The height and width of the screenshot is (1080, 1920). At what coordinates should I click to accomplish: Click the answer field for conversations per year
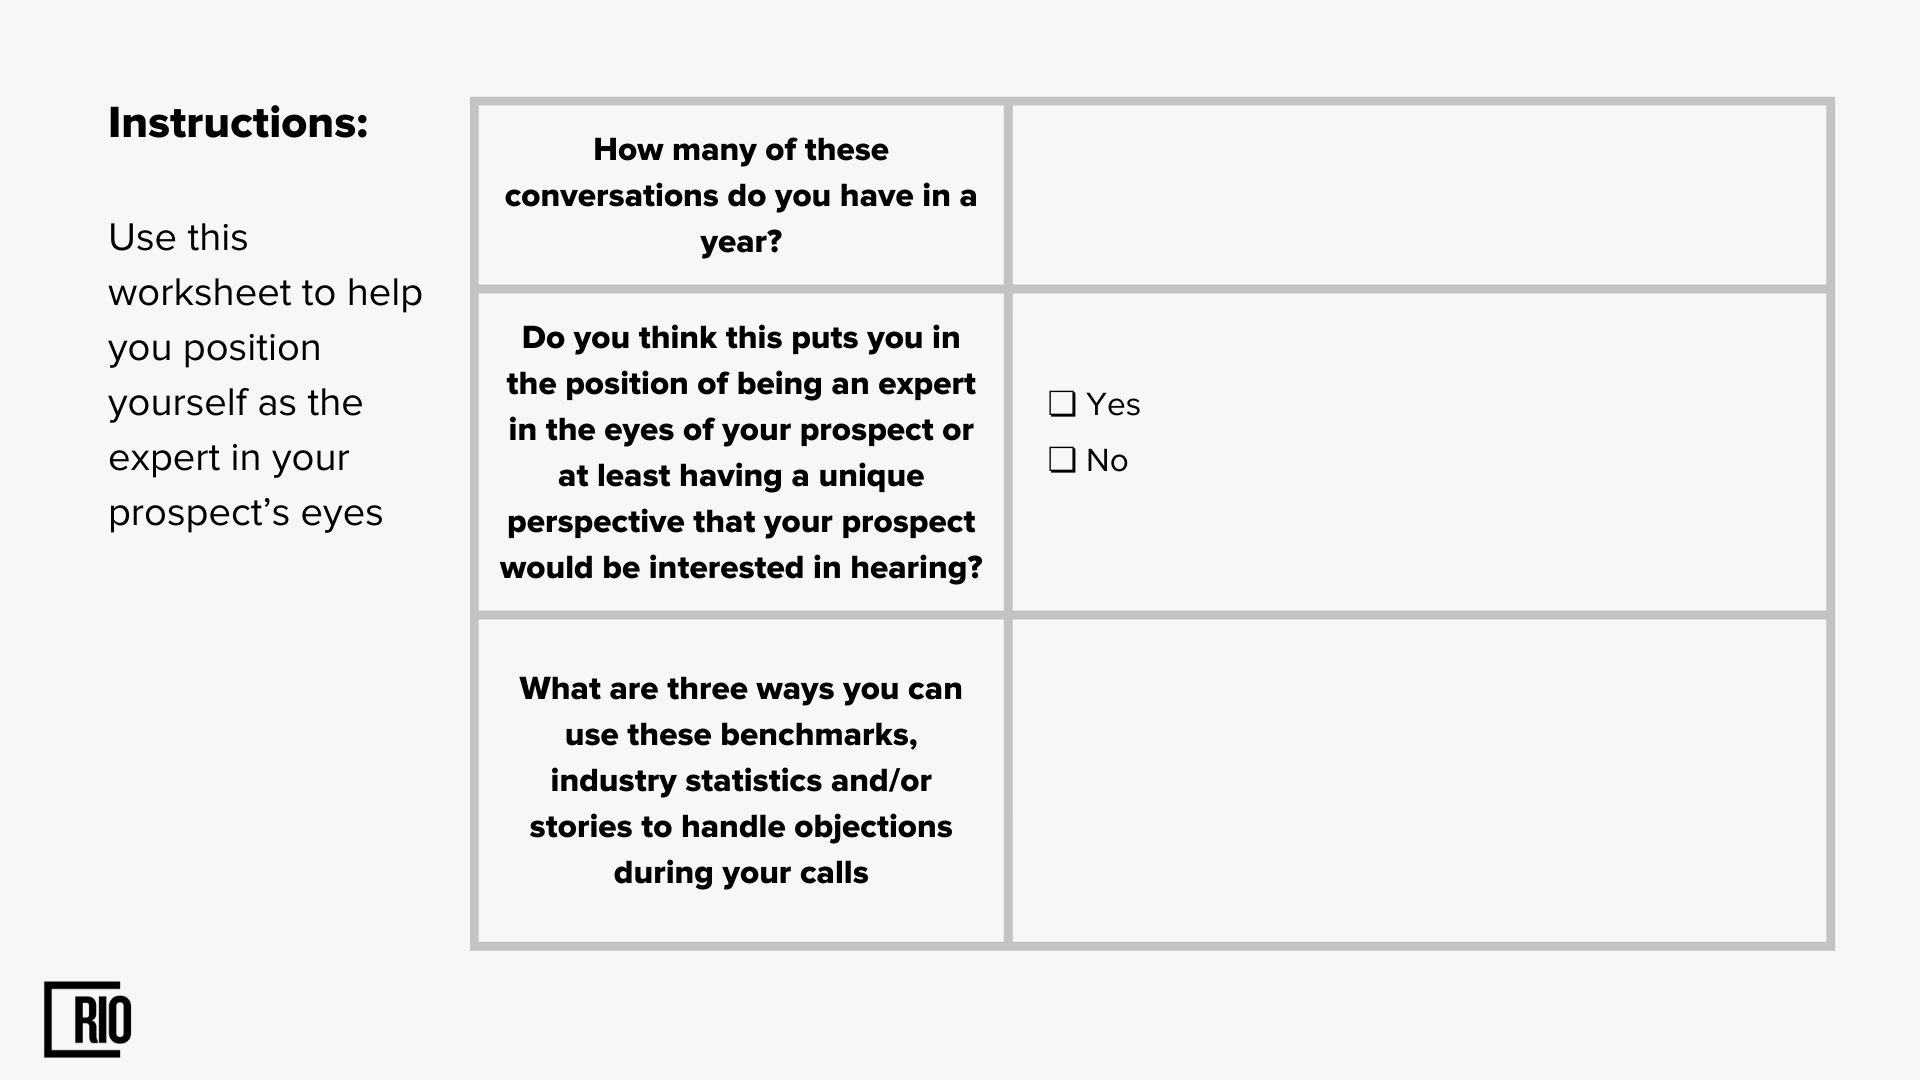click(x=1419, y=195)
